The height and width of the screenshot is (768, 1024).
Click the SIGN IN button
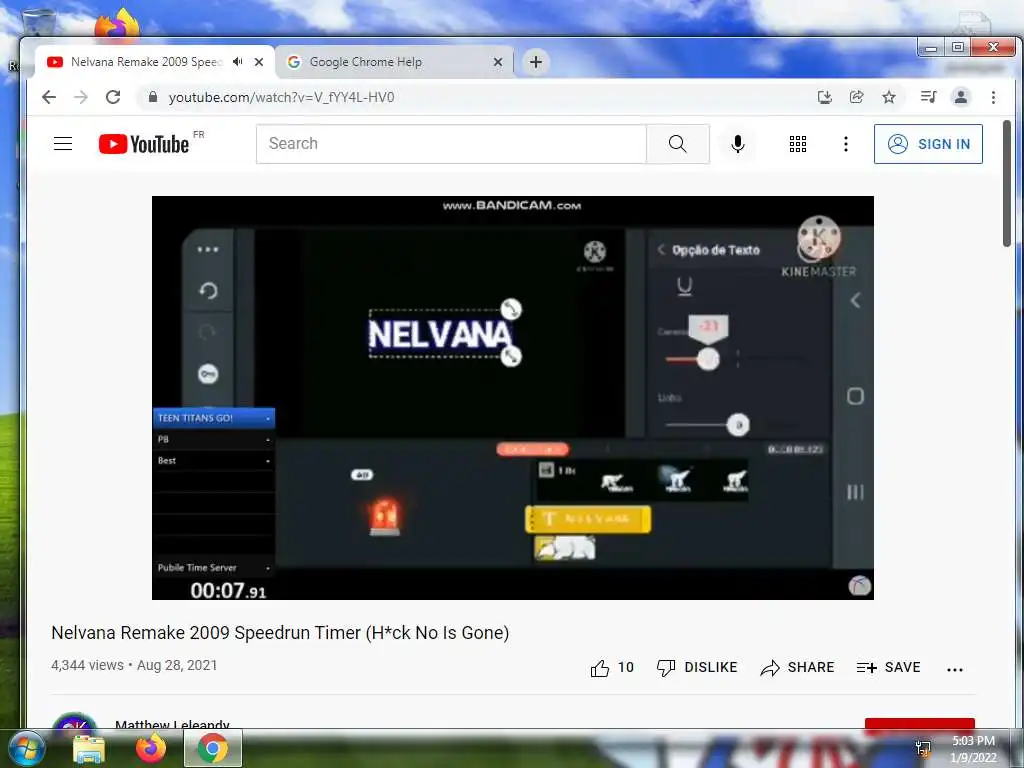coord(928,144)
